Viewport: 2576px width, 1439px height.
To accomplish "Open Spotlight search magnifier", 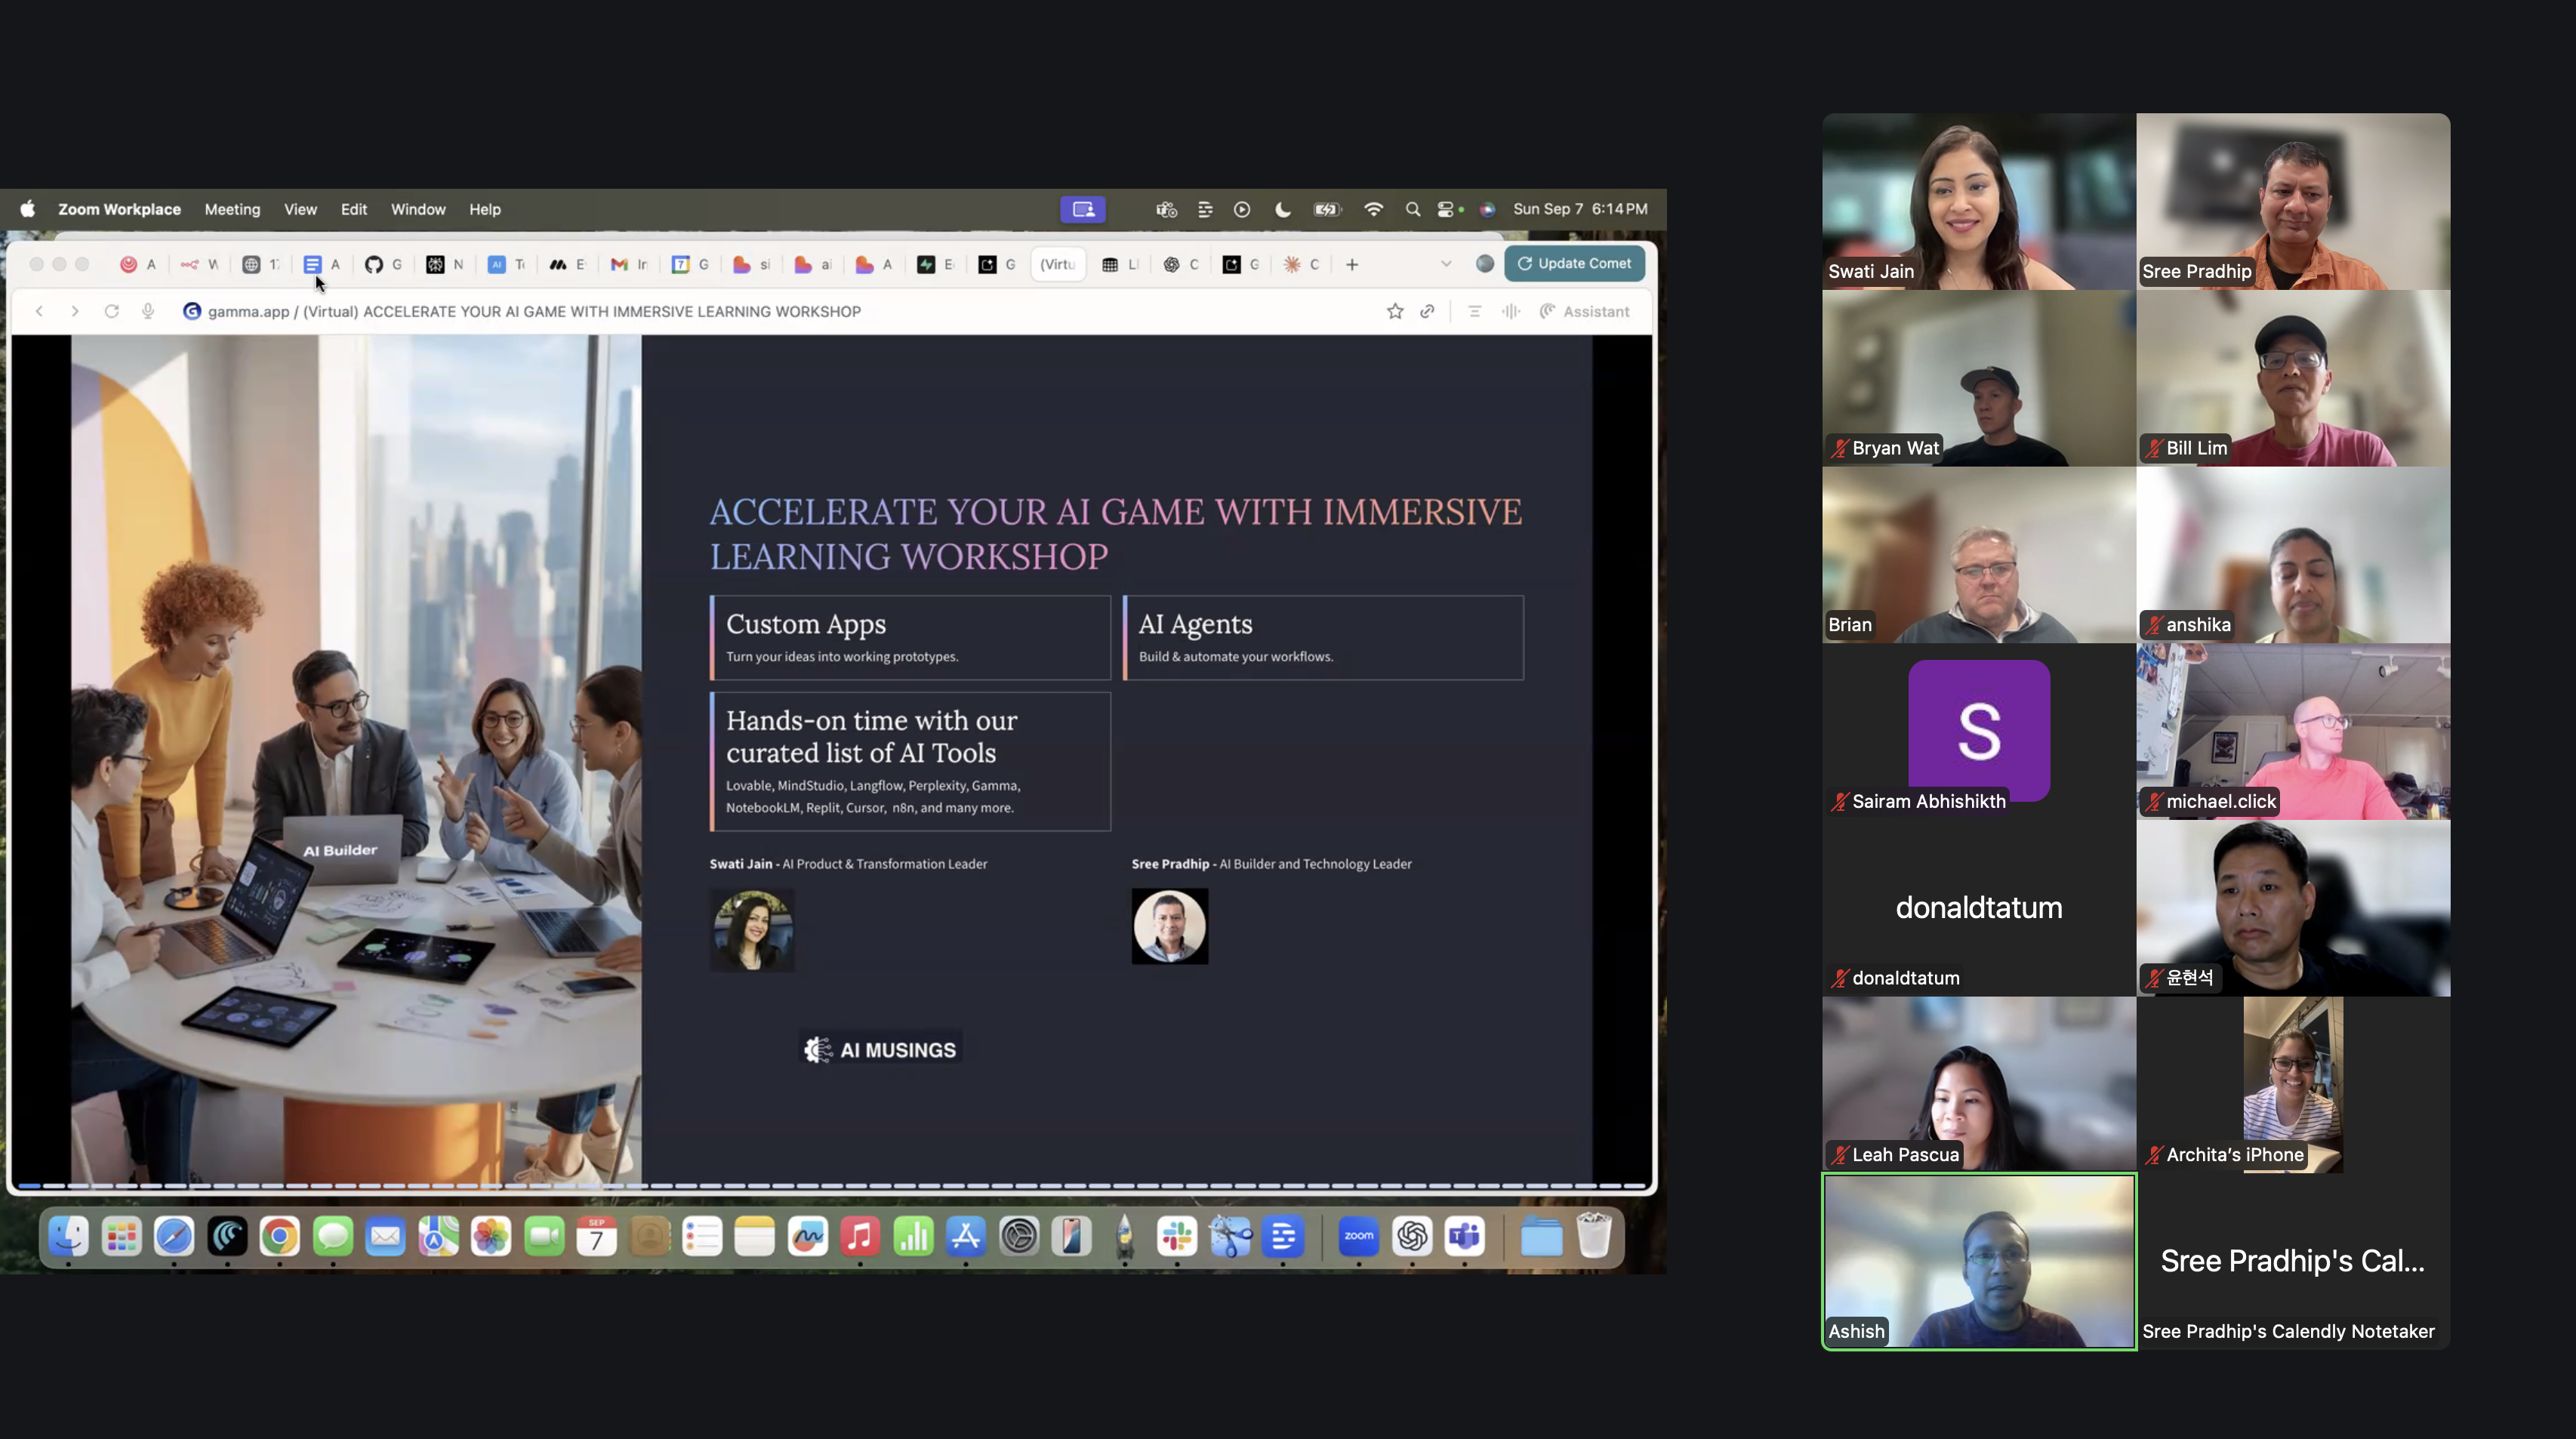I will (x=1413, y=209).
